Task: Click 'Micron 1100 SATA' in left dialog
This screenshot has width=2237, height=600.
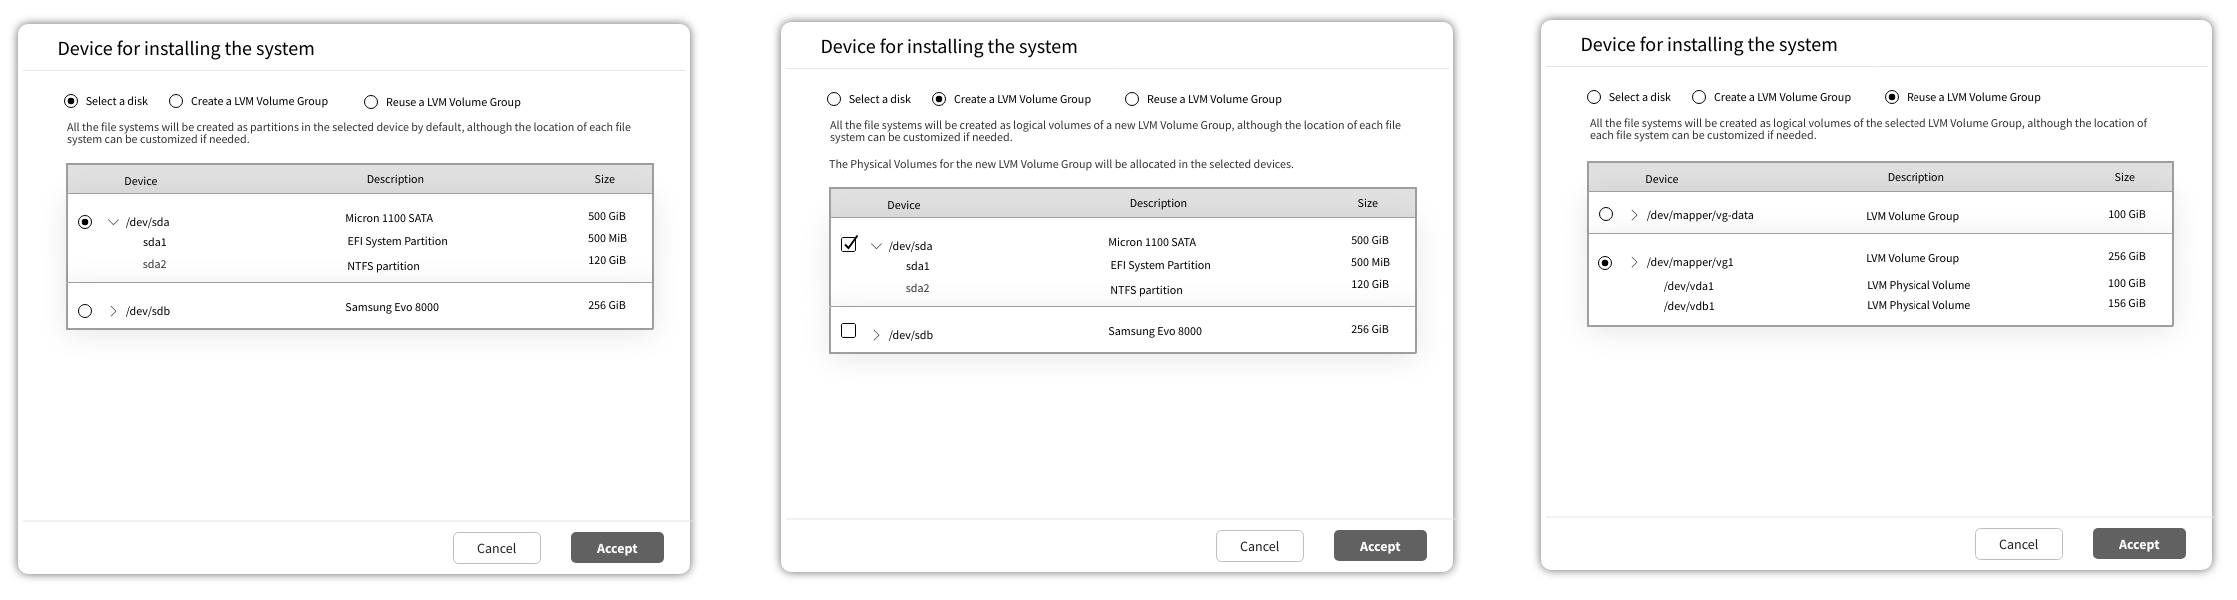Action: click(389, 218)
